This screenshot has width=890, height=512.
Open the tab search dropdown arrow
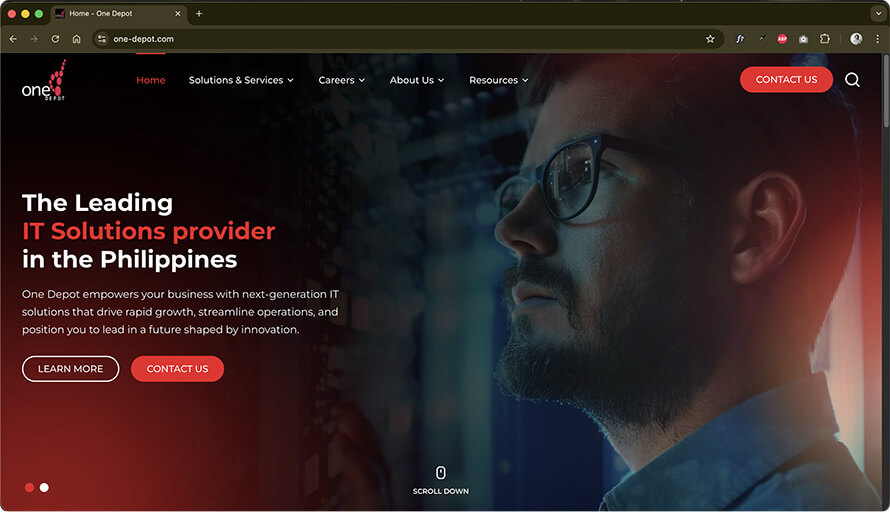[x=878, y=14]
